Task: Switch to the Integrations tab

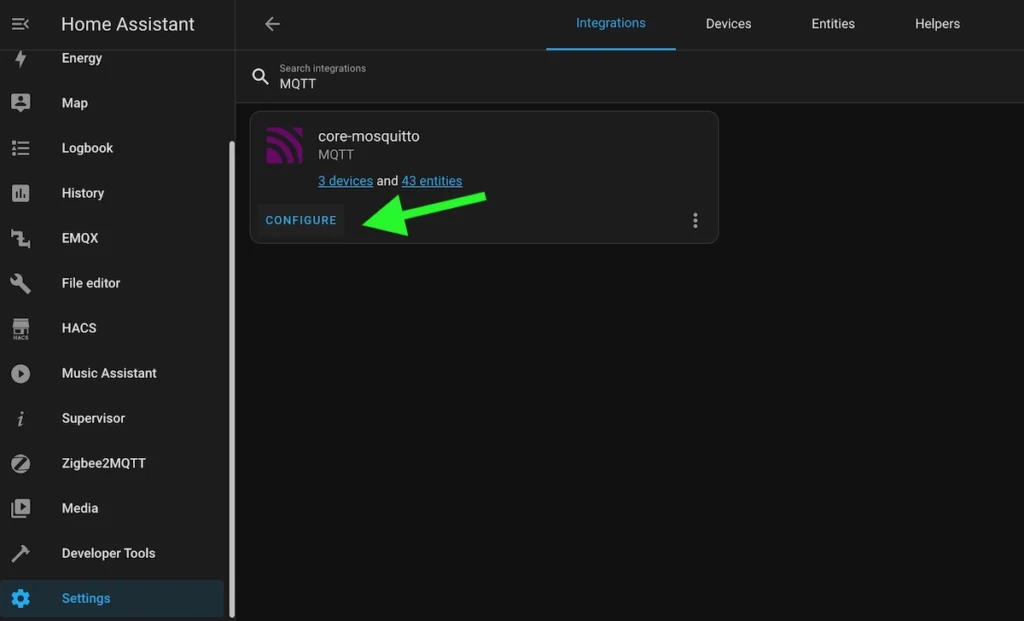Action: [611, 24]
